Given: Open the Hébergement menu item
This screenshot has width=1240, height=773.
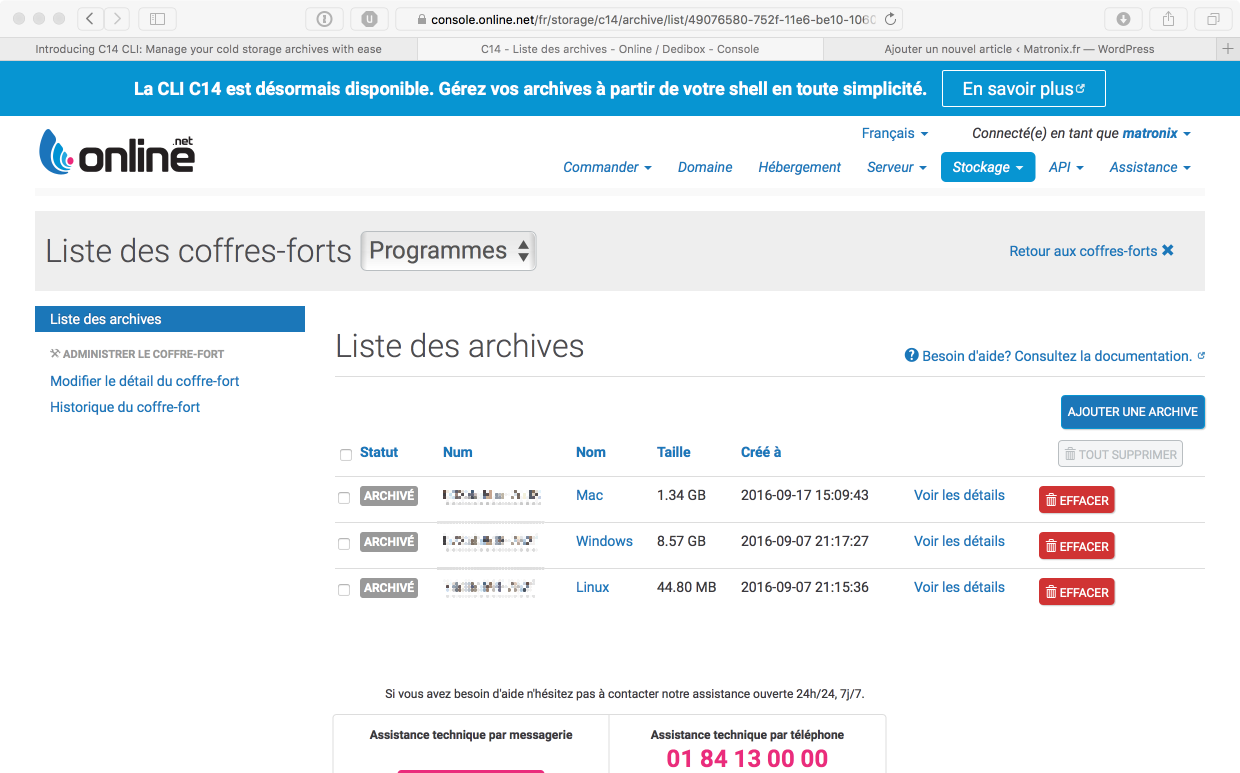Looking at the screenshot, I should point(799,167).
